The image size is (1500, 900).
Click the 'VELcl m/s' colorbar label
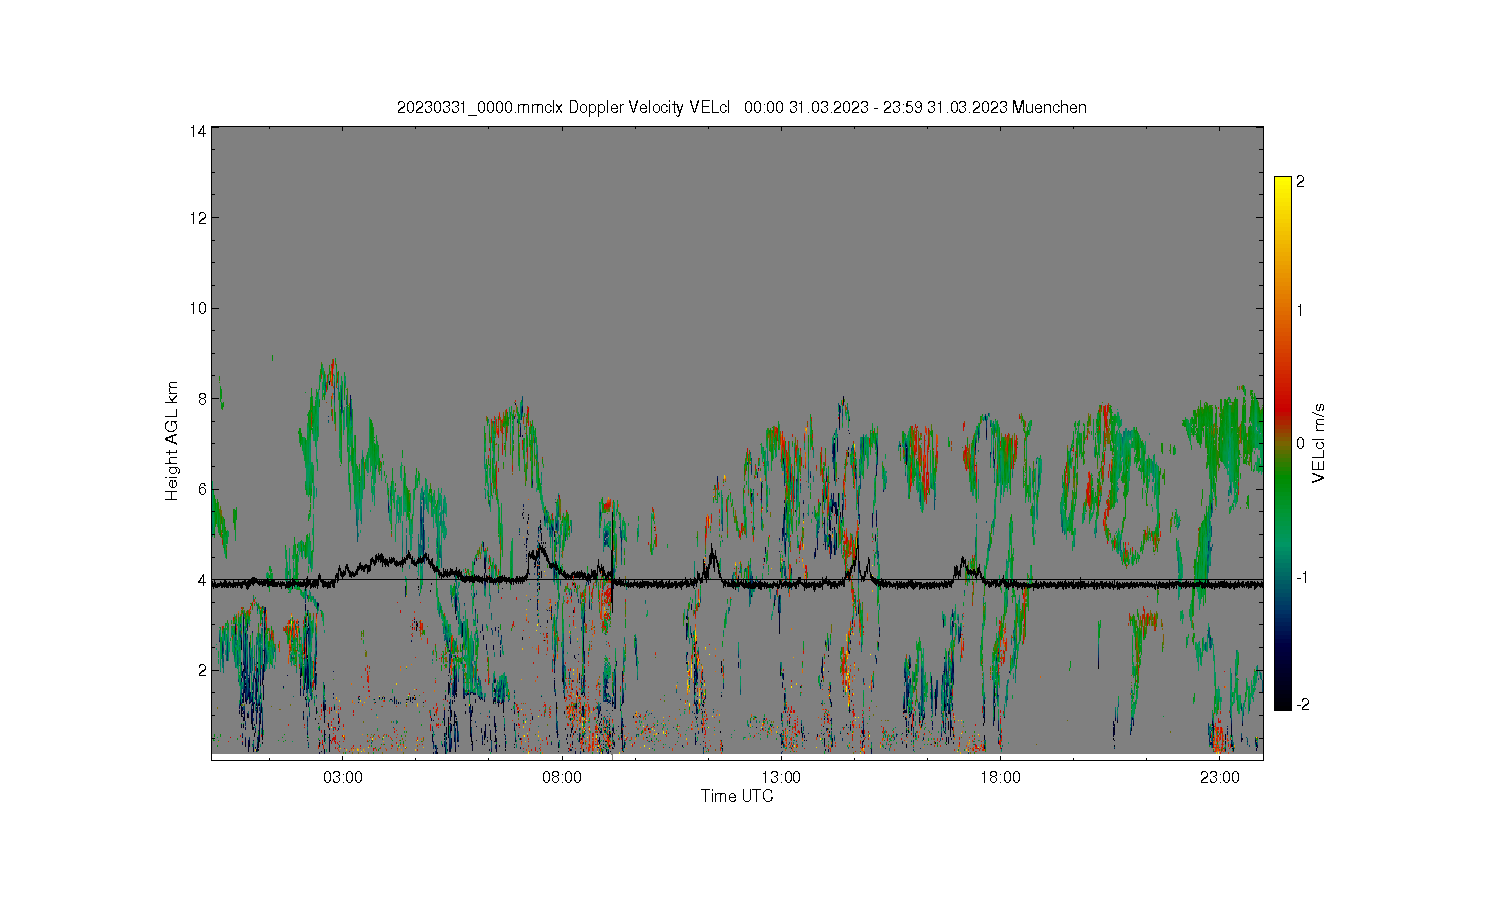pos(1319,443)
